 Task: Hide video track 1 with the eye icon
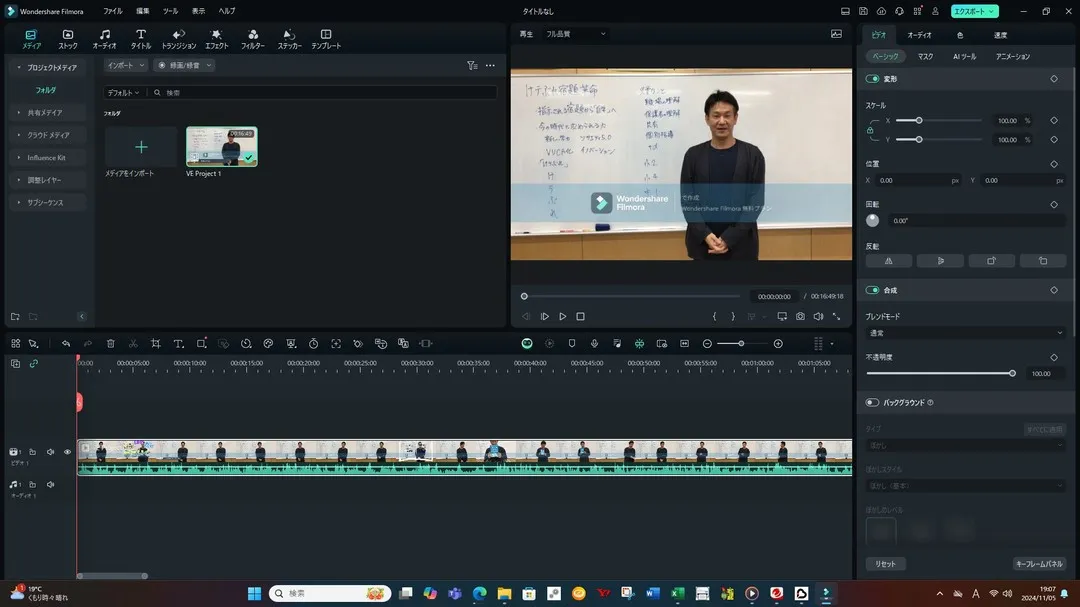pyautogui.click(x=68, y=452)
